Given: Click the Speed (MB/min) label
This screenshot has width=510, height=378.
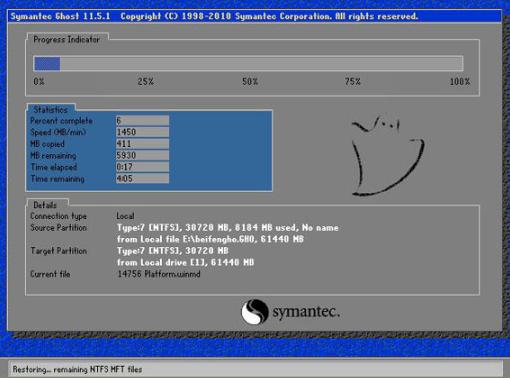Looking at the screenshot, I should (58, 132).
